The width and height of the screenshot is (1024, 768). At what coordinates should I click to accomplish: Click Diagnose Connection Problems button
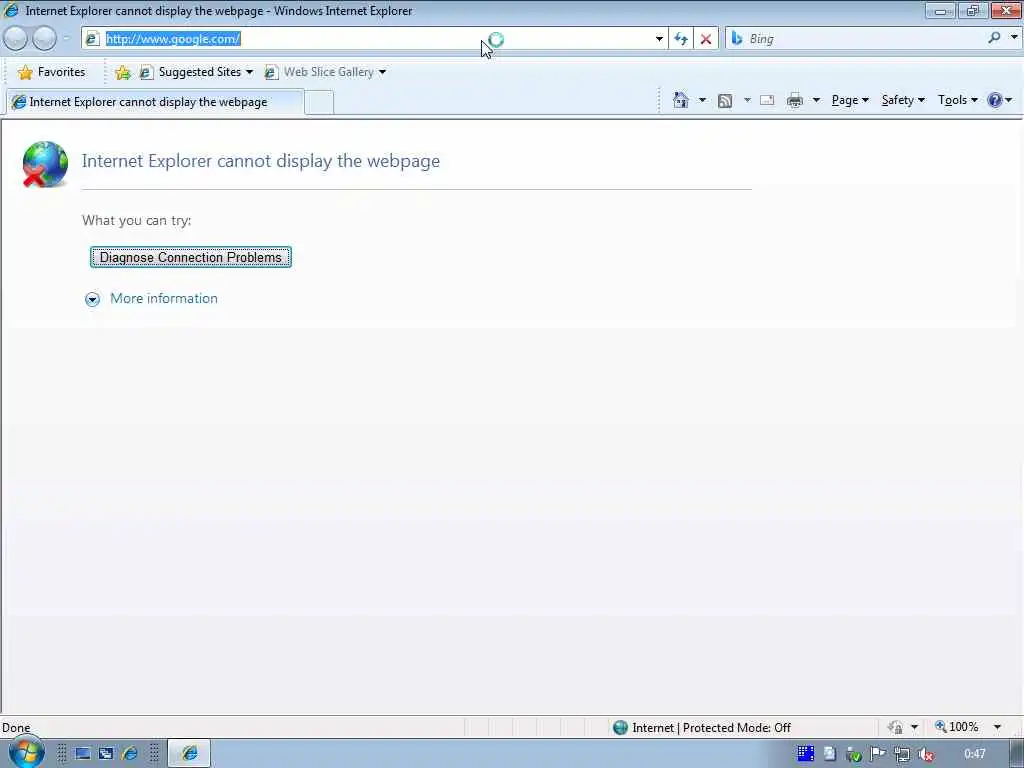[x=191, y=257]
